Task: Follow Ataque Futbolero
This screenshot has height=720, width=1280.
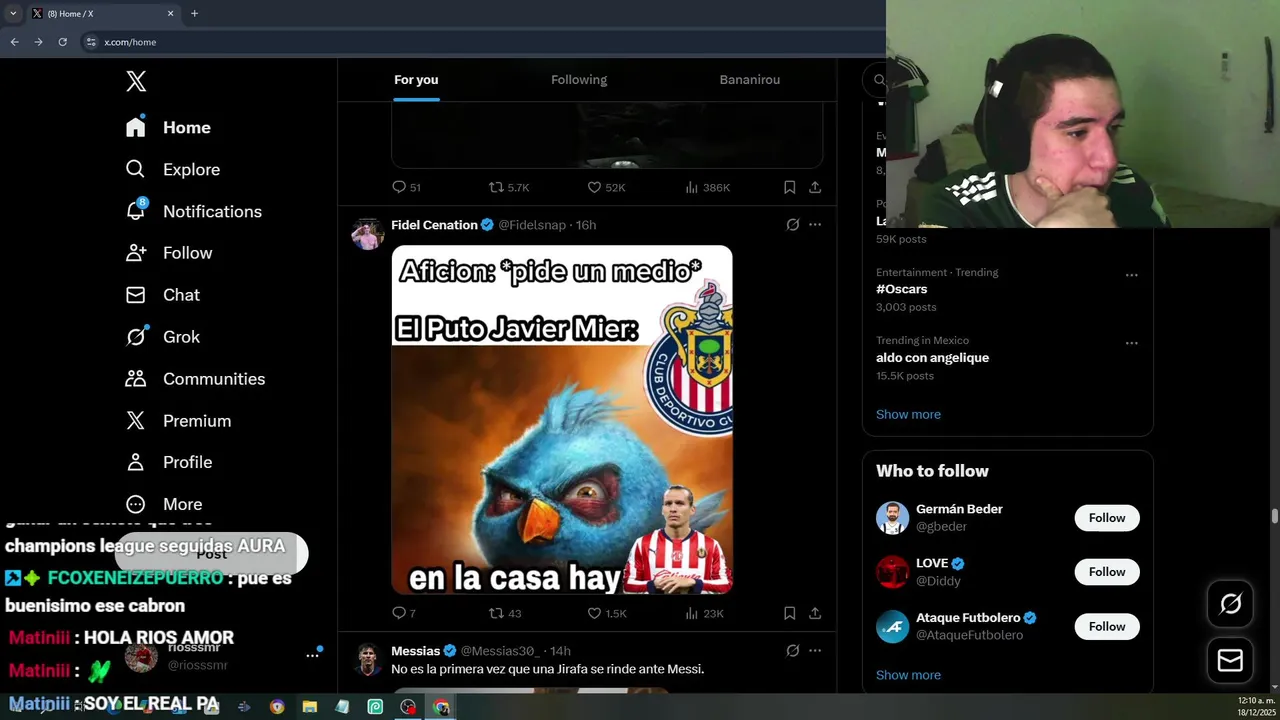Action: [x=1106, y=626]
